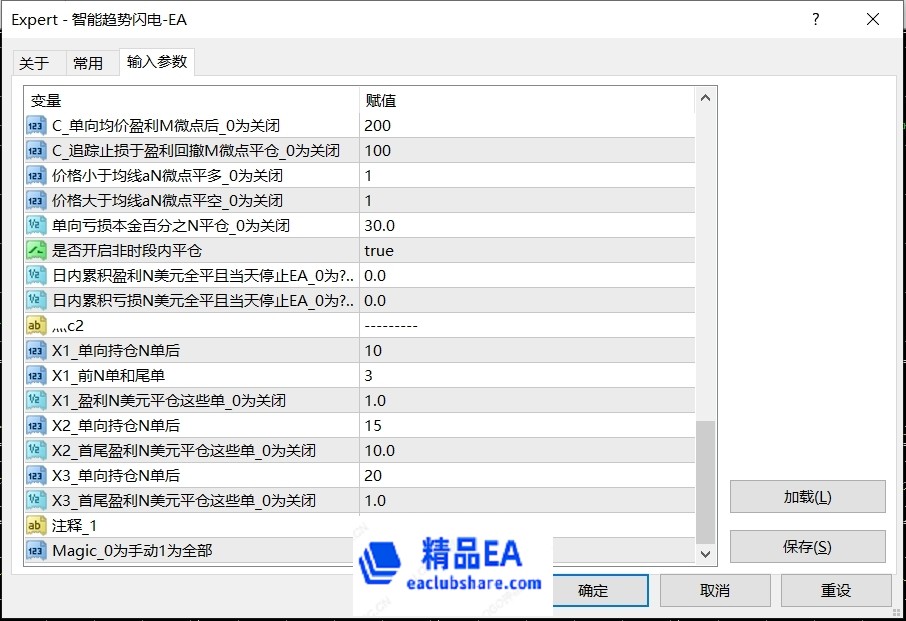Click variable name 是否开启非时段内平仓
906x621 pixels.
point(127,251)
